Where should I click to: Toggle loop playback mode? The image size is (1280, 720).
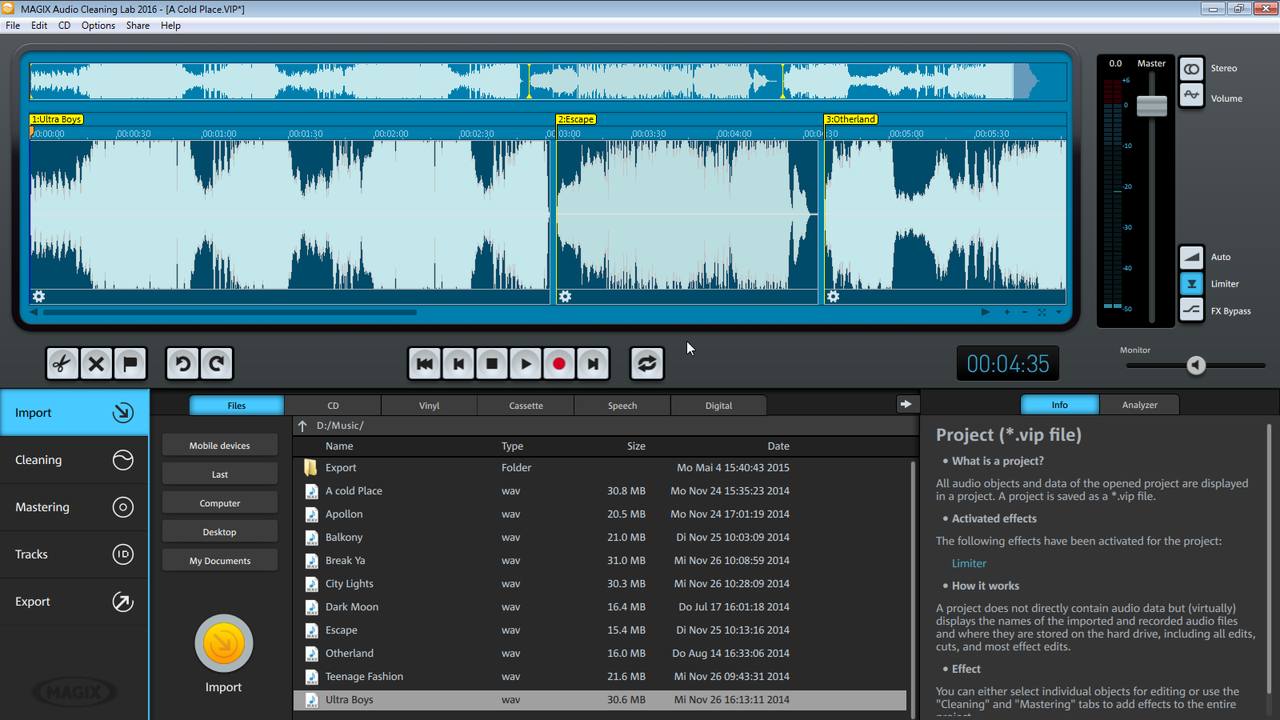tap(647, 364)
